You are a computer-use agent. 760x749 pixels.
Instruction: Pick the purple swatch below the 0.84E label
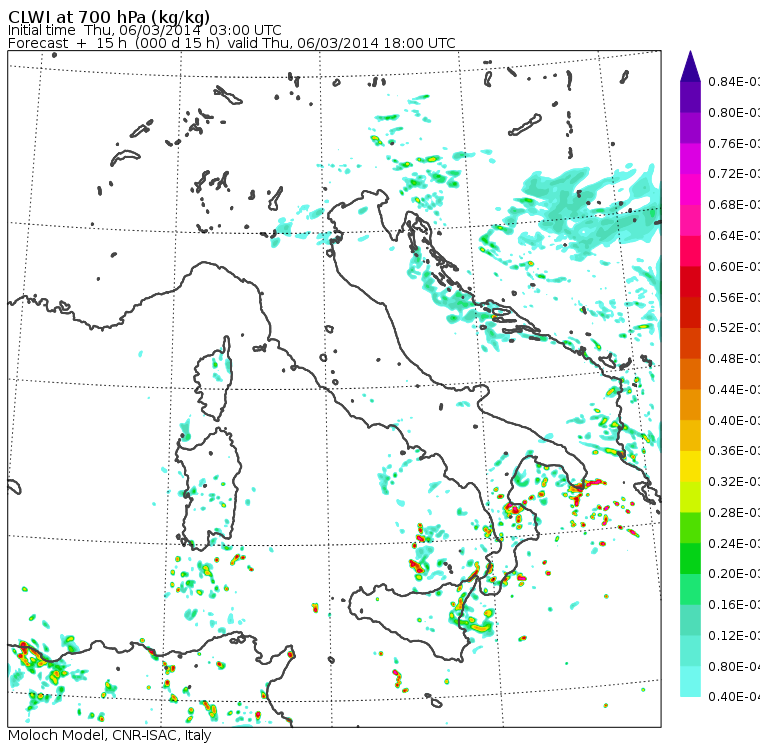click(690, 97)
